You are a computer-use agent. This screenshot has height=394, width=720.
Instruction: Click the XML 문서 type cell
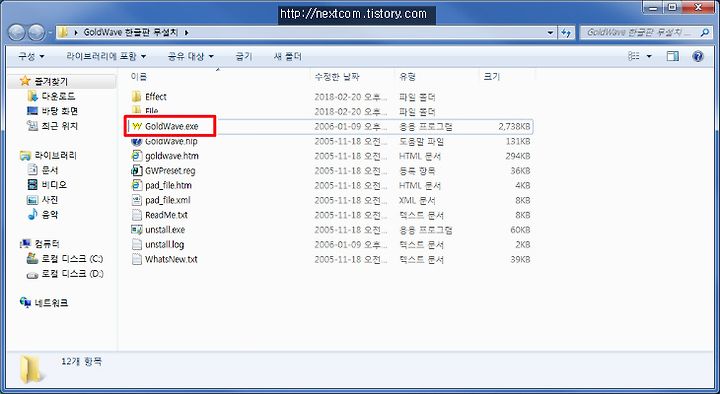[417, 200]
